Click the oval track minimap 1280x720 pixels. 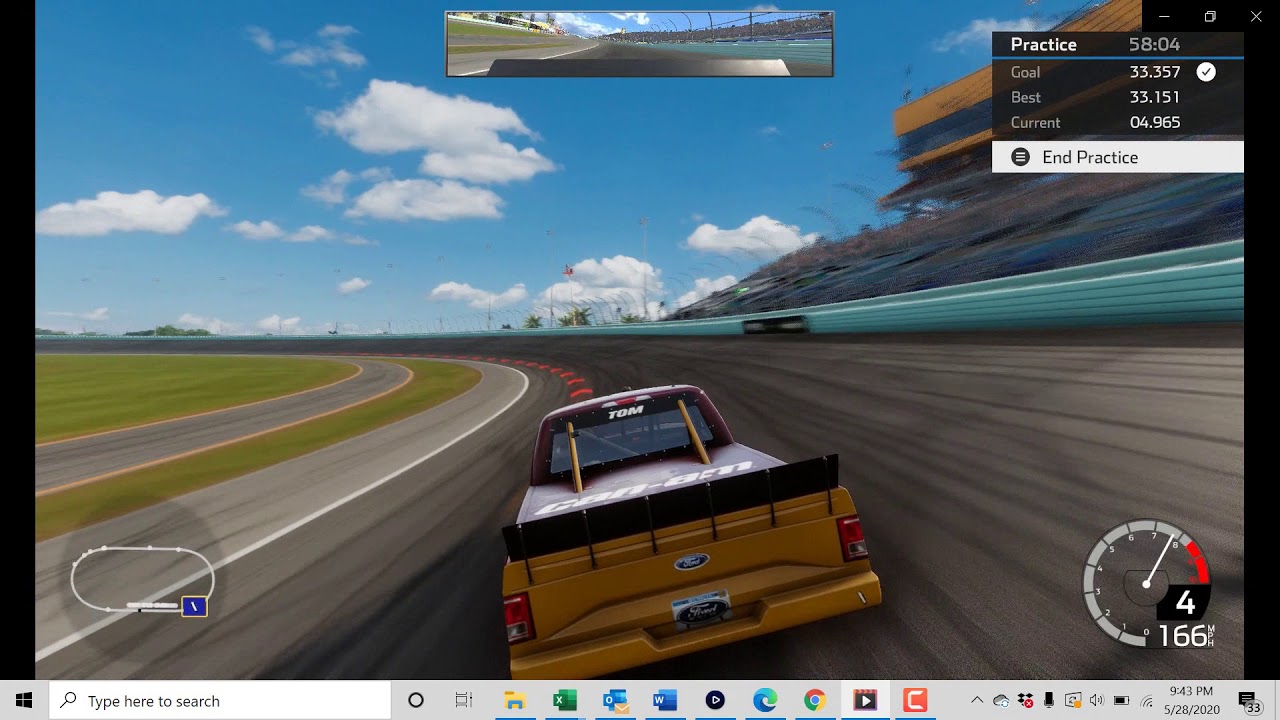pos(142,578)
